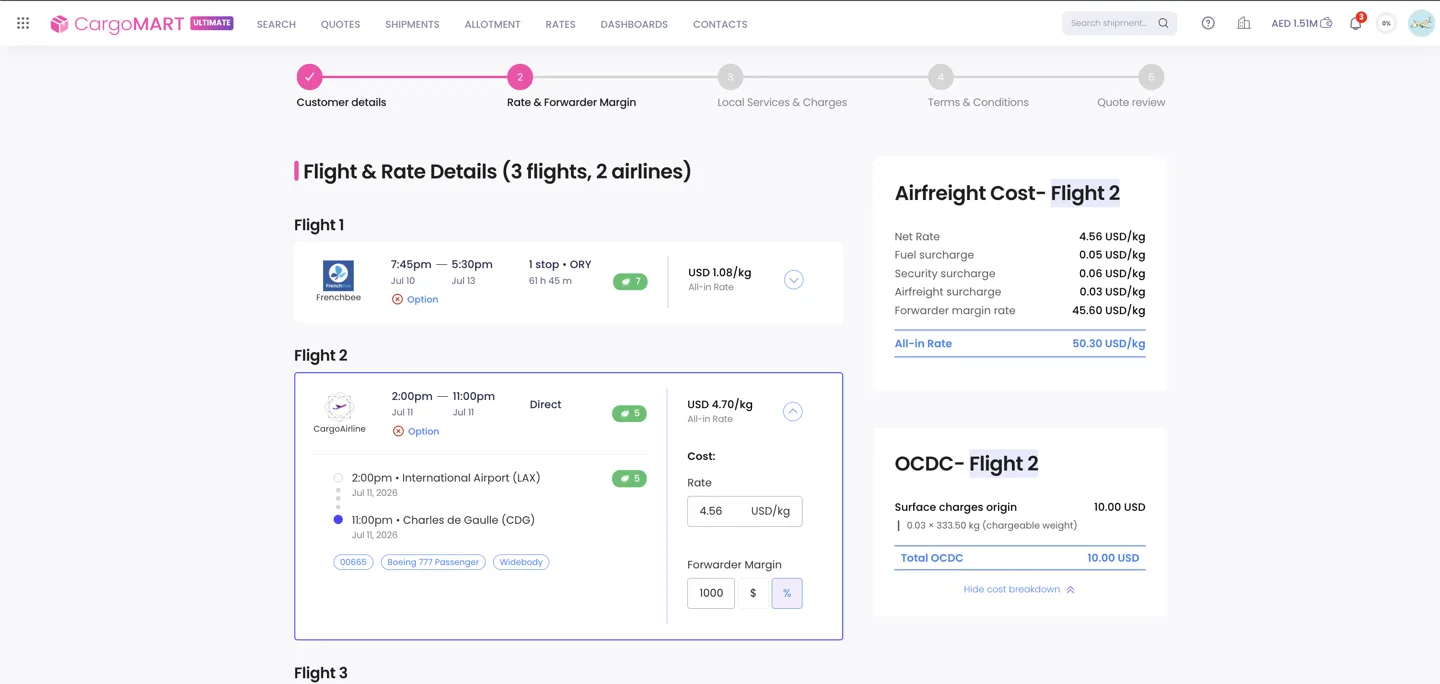Open the SEARCH menu

point(276,24)
